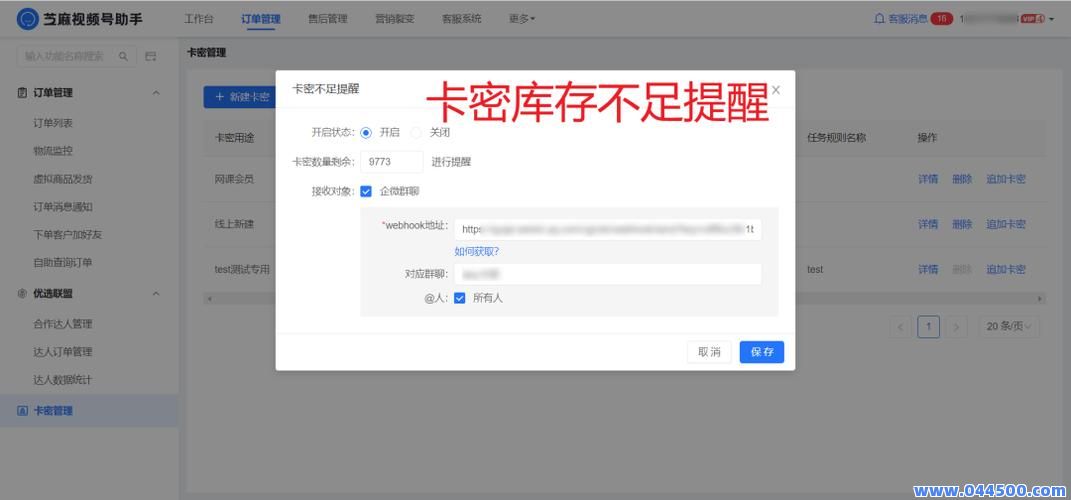1071x500 pixels.
Task: Go to the 工作台 tab
Action: point(199,19)
